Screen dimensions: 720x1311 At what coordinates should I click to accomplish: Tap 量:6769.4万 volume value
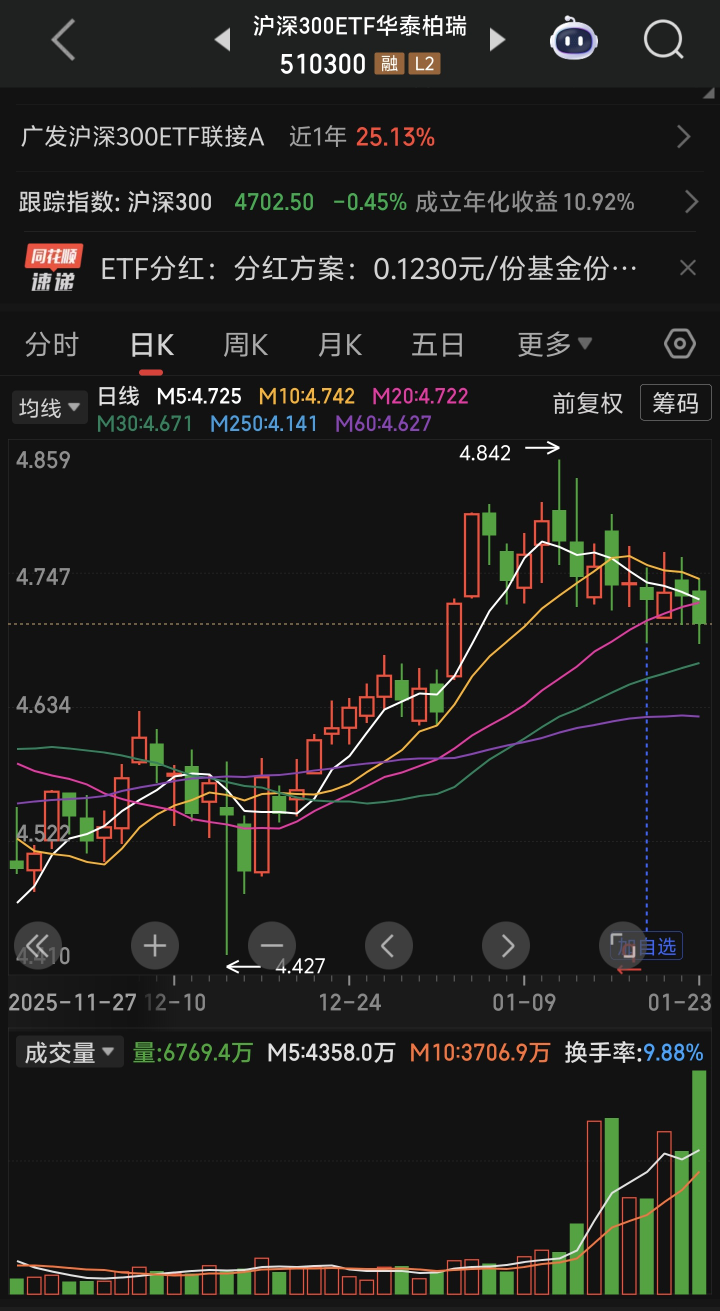[192, 1052]
